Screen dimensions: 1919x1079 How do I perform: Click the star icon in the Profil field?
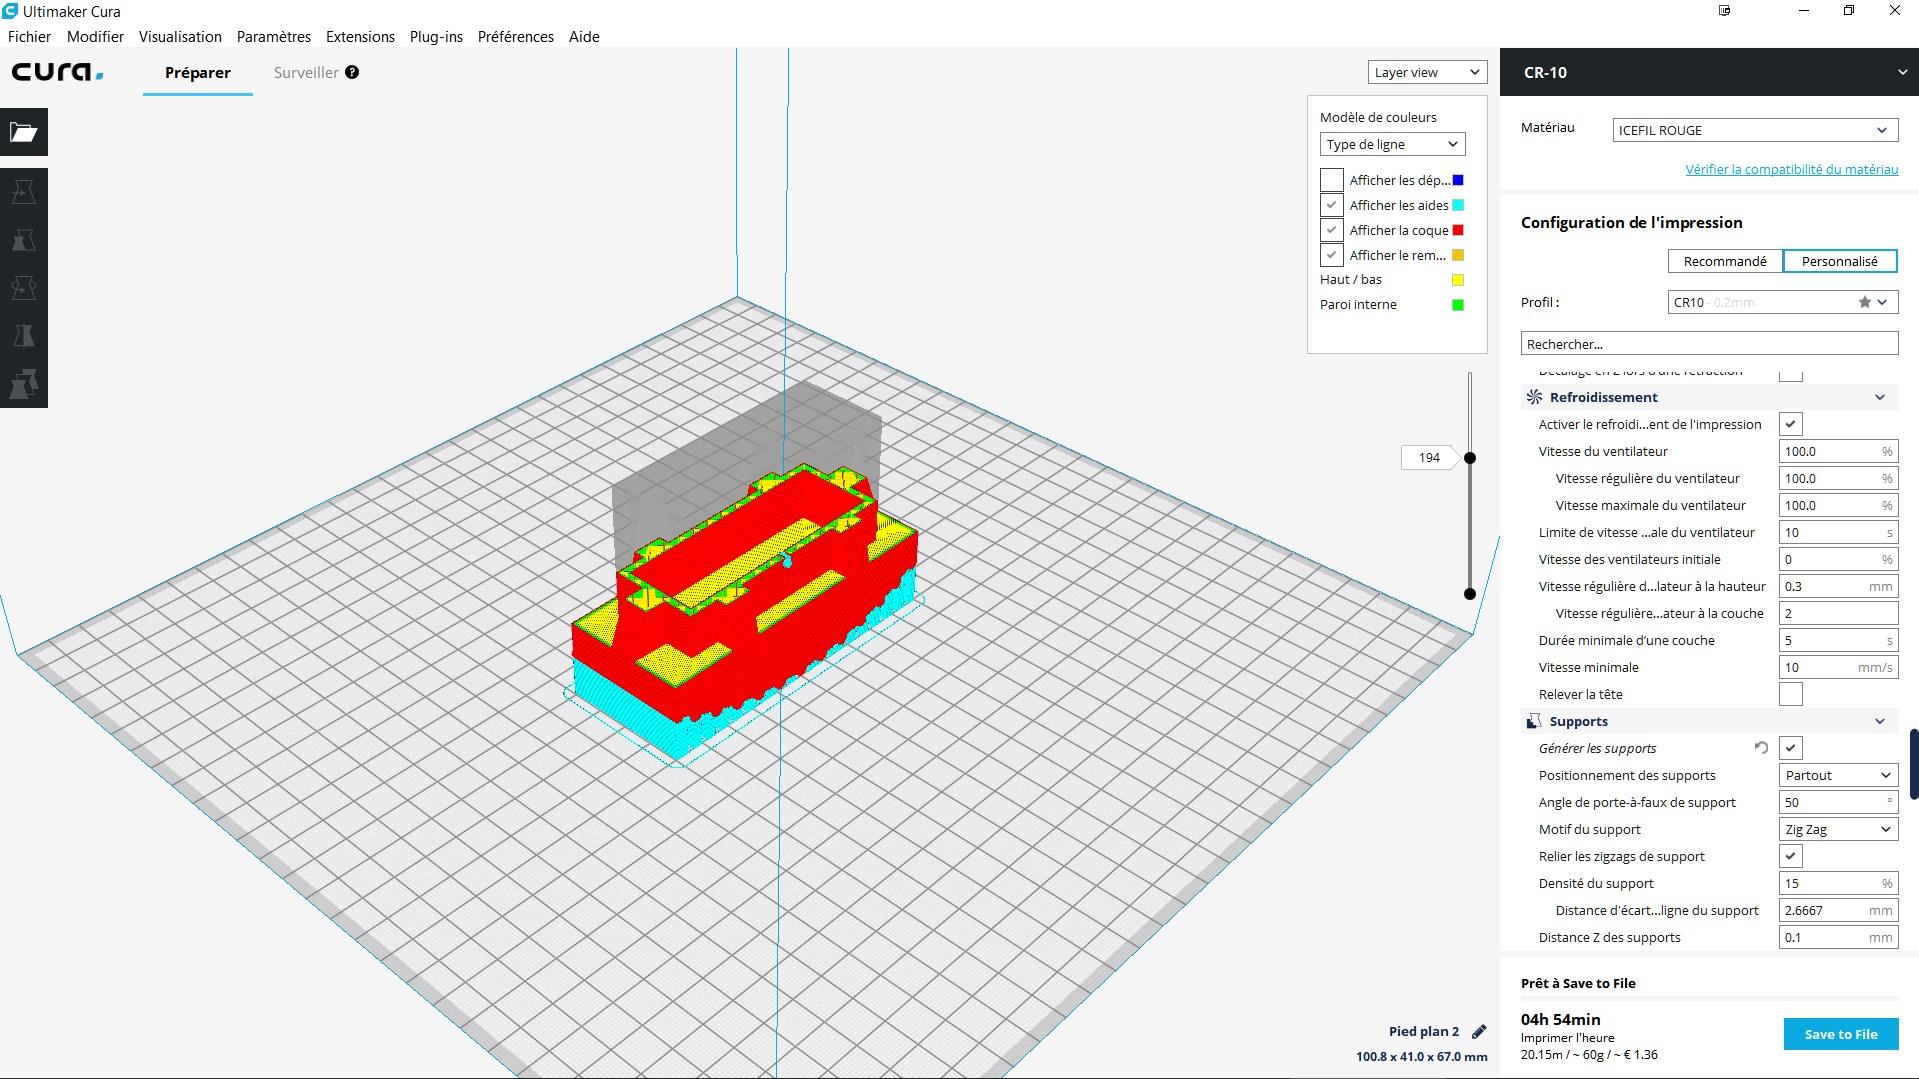coord(1864,302)
